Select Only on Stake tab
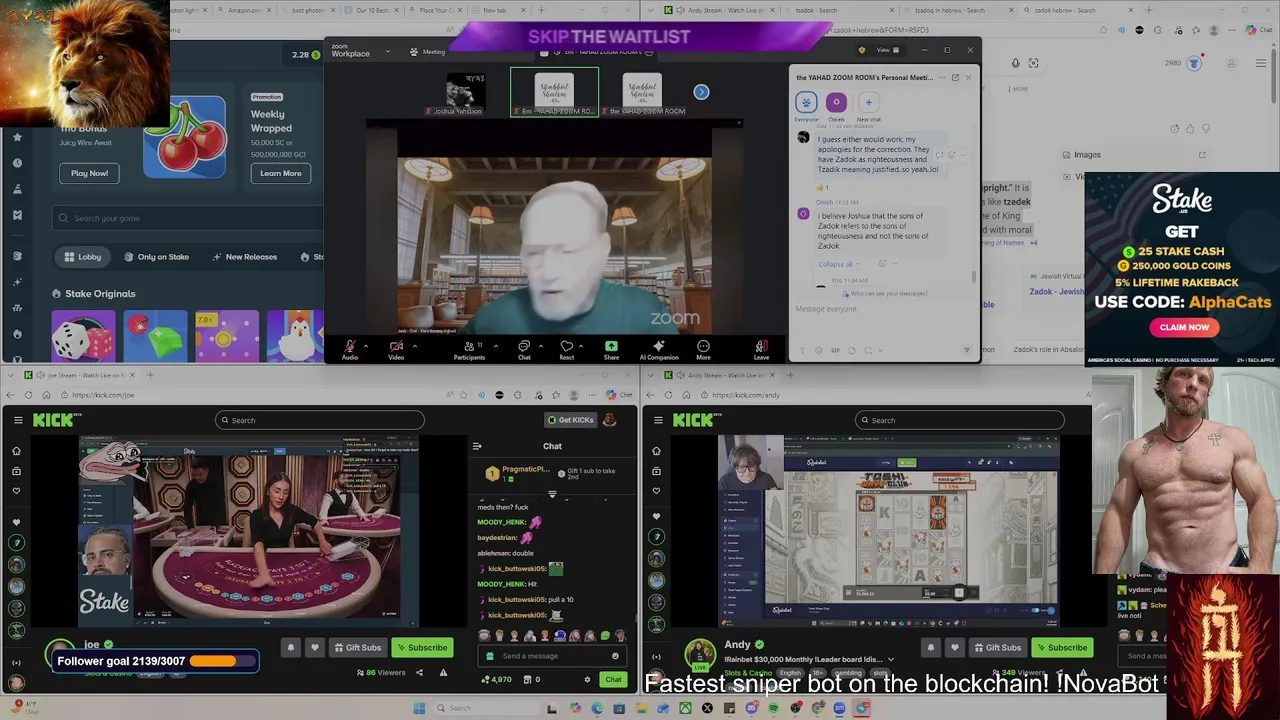1280x720 pixels. coord(156,257)
